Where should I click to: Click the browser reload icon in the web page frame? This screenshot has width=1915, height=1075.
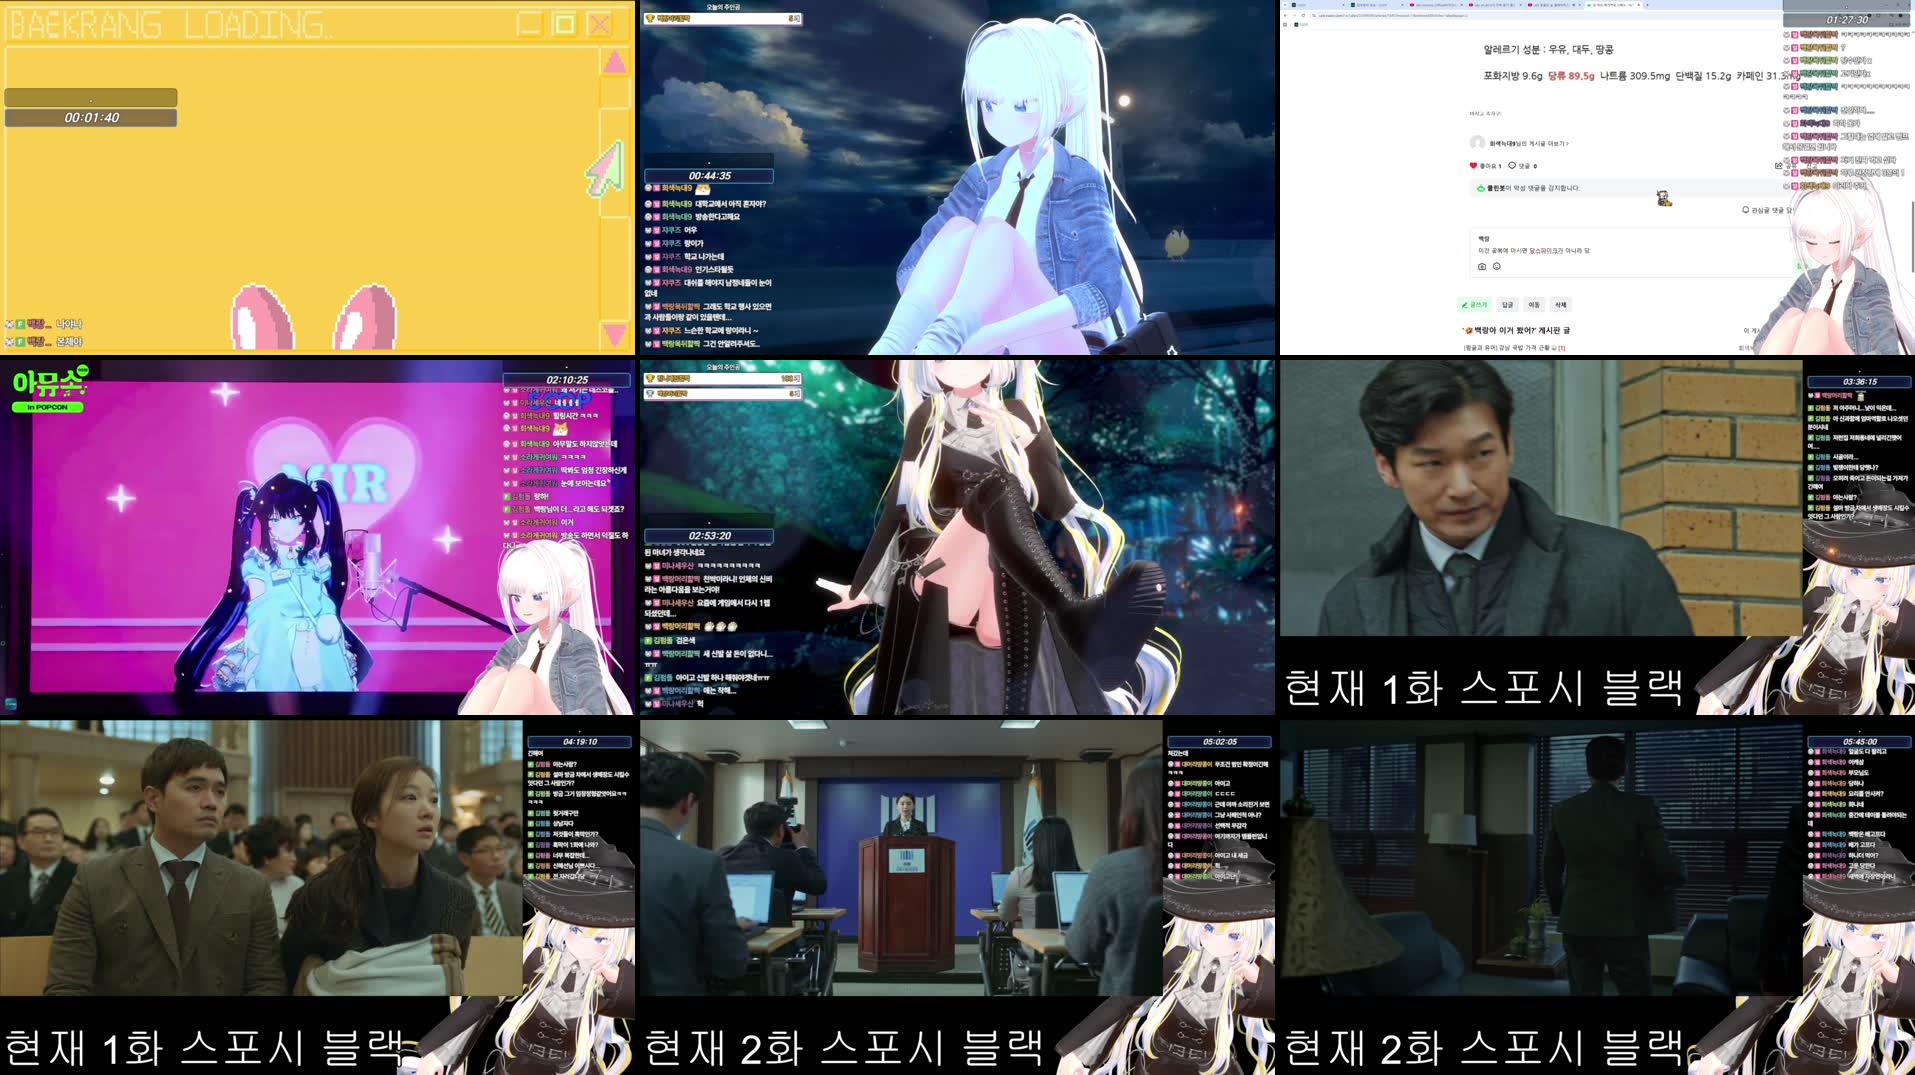1303,15
